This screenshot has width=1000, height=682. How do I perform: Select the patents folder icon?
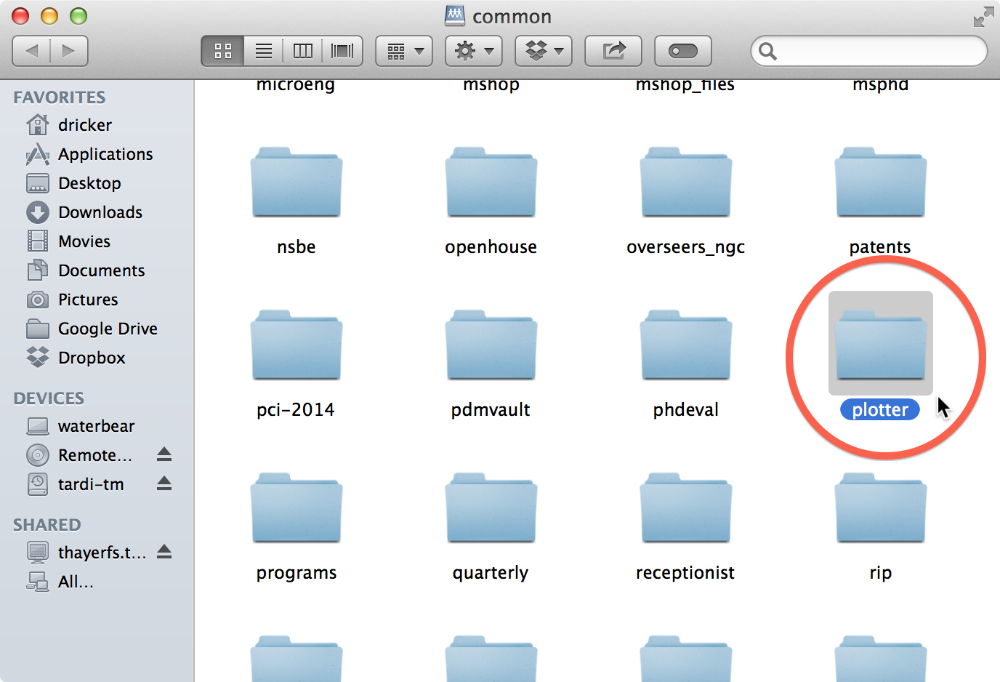[x=880, y=182]
